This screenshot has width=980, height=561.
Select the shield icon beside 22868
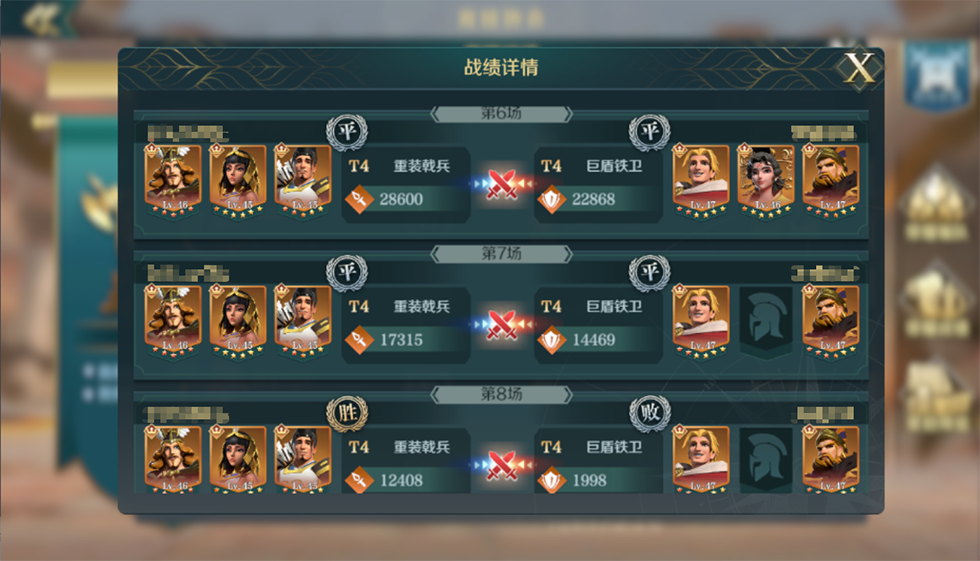(552, 199)
